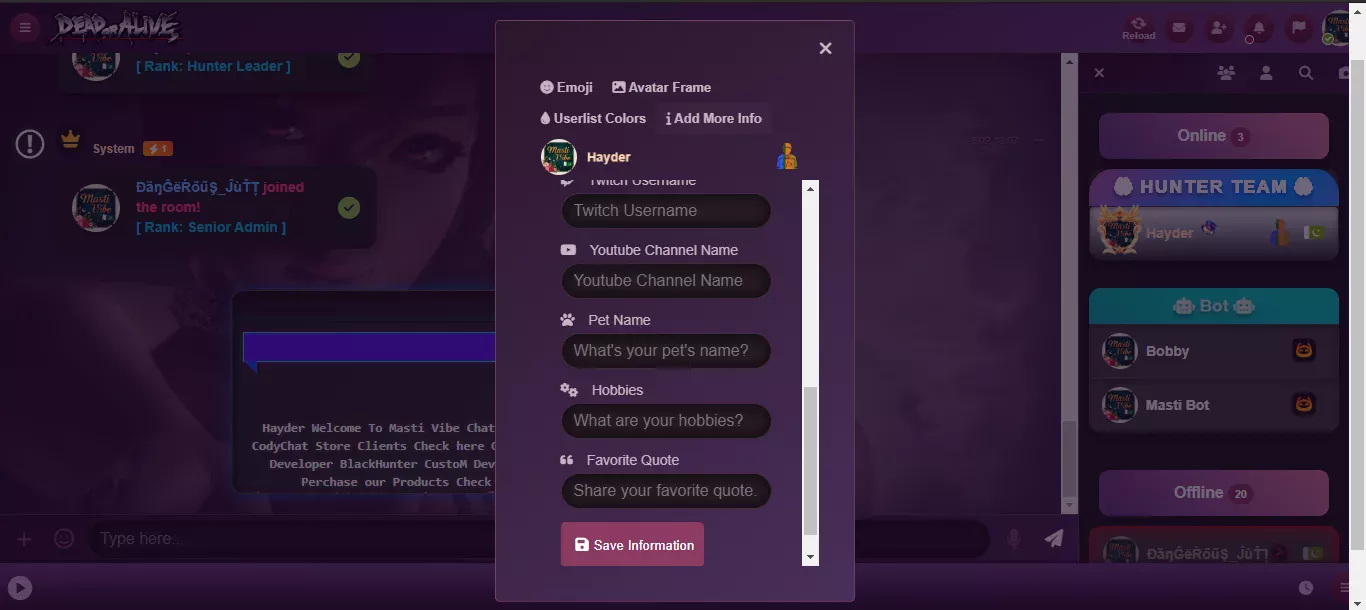Viewport: 1366px width, 610px height.
Task: Open the notifications bell
Action: click(x=1258, y=28)
